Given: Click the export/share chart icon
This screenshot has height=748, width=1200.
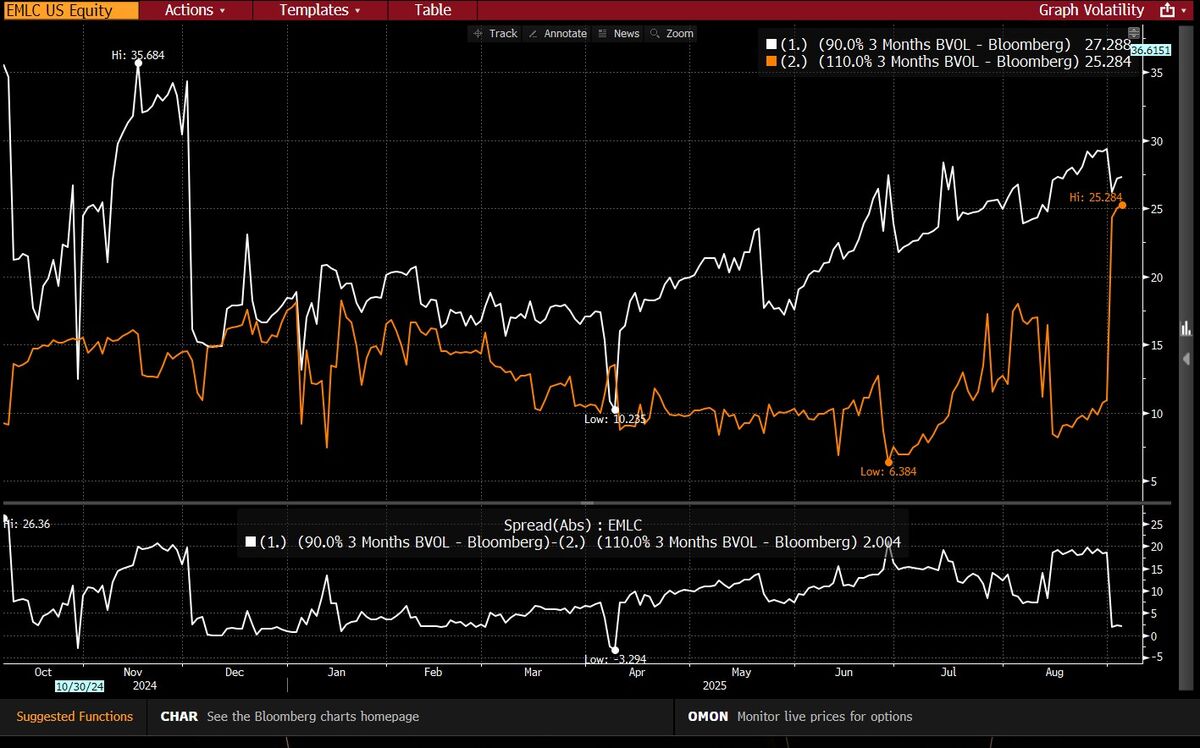Looking at the screenshot, I should click(x=1166, y=10).
